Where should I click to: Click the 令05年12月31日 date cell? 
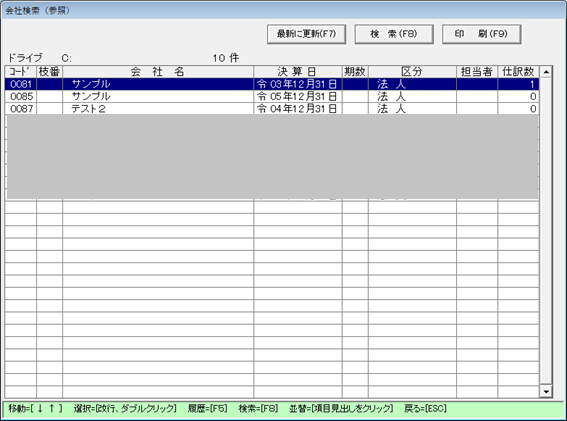click(x=298, y=96)
